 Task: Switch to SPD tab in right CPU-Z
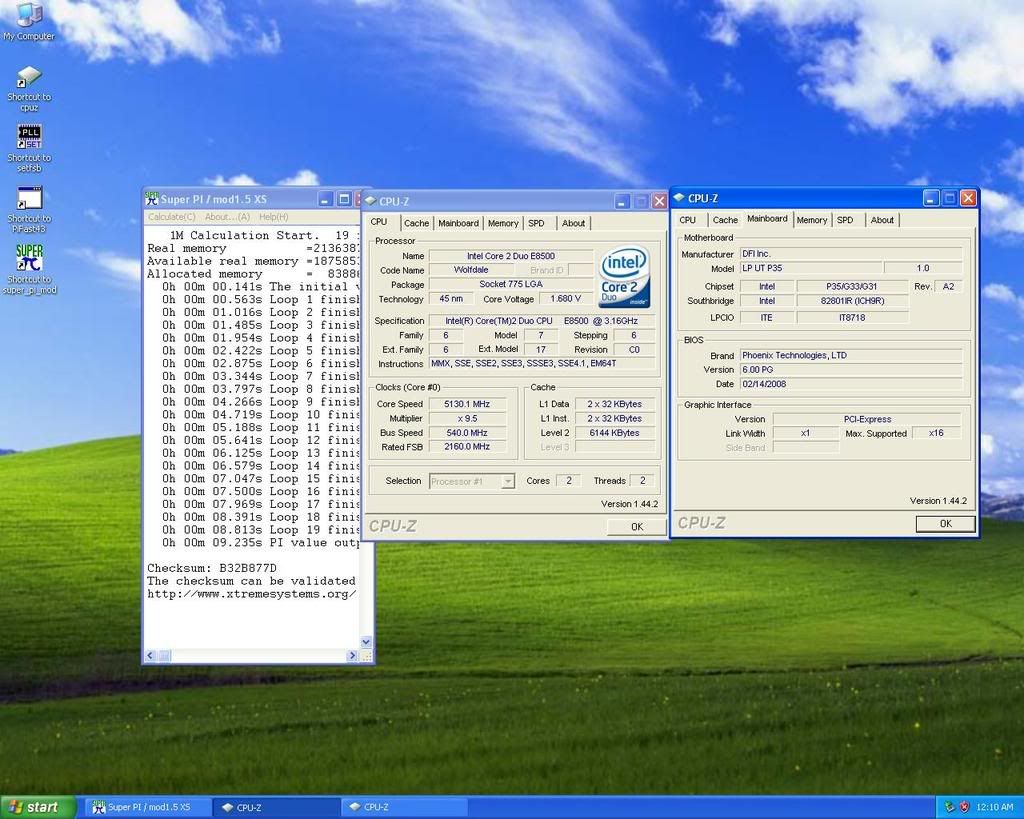click(845, 220)
